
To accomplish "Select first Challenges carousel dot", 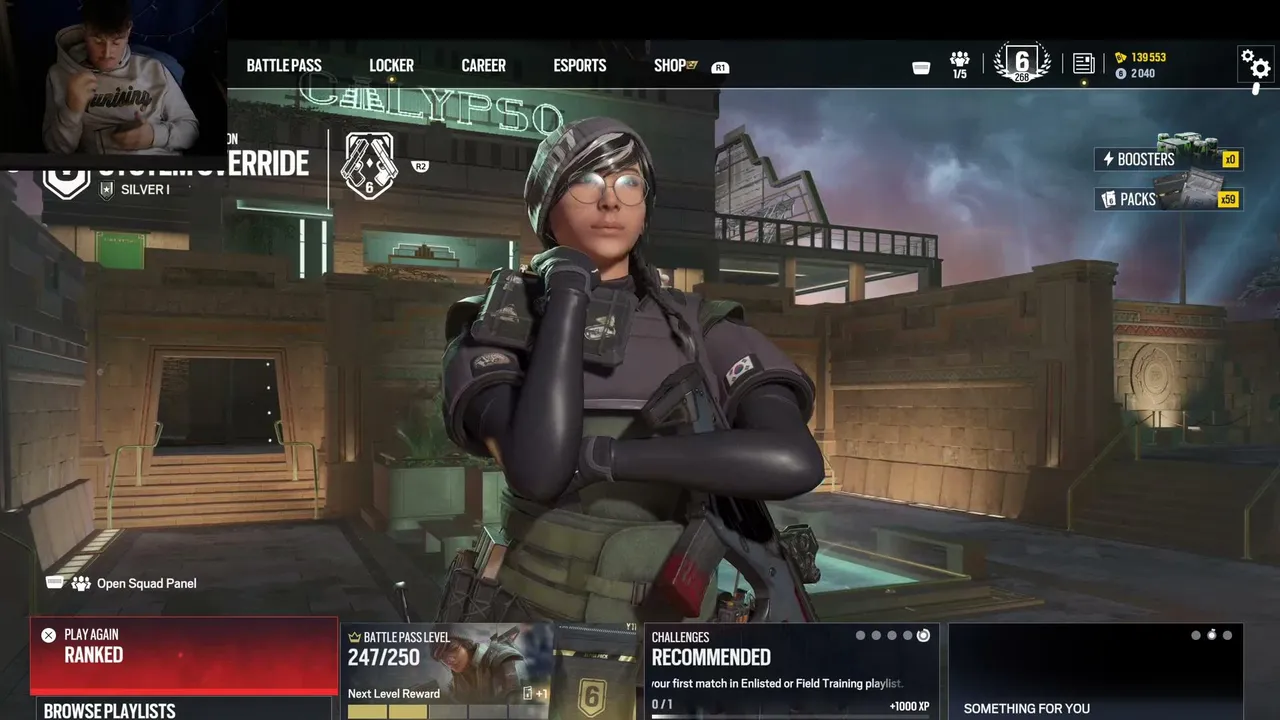I will coord(861,635).
